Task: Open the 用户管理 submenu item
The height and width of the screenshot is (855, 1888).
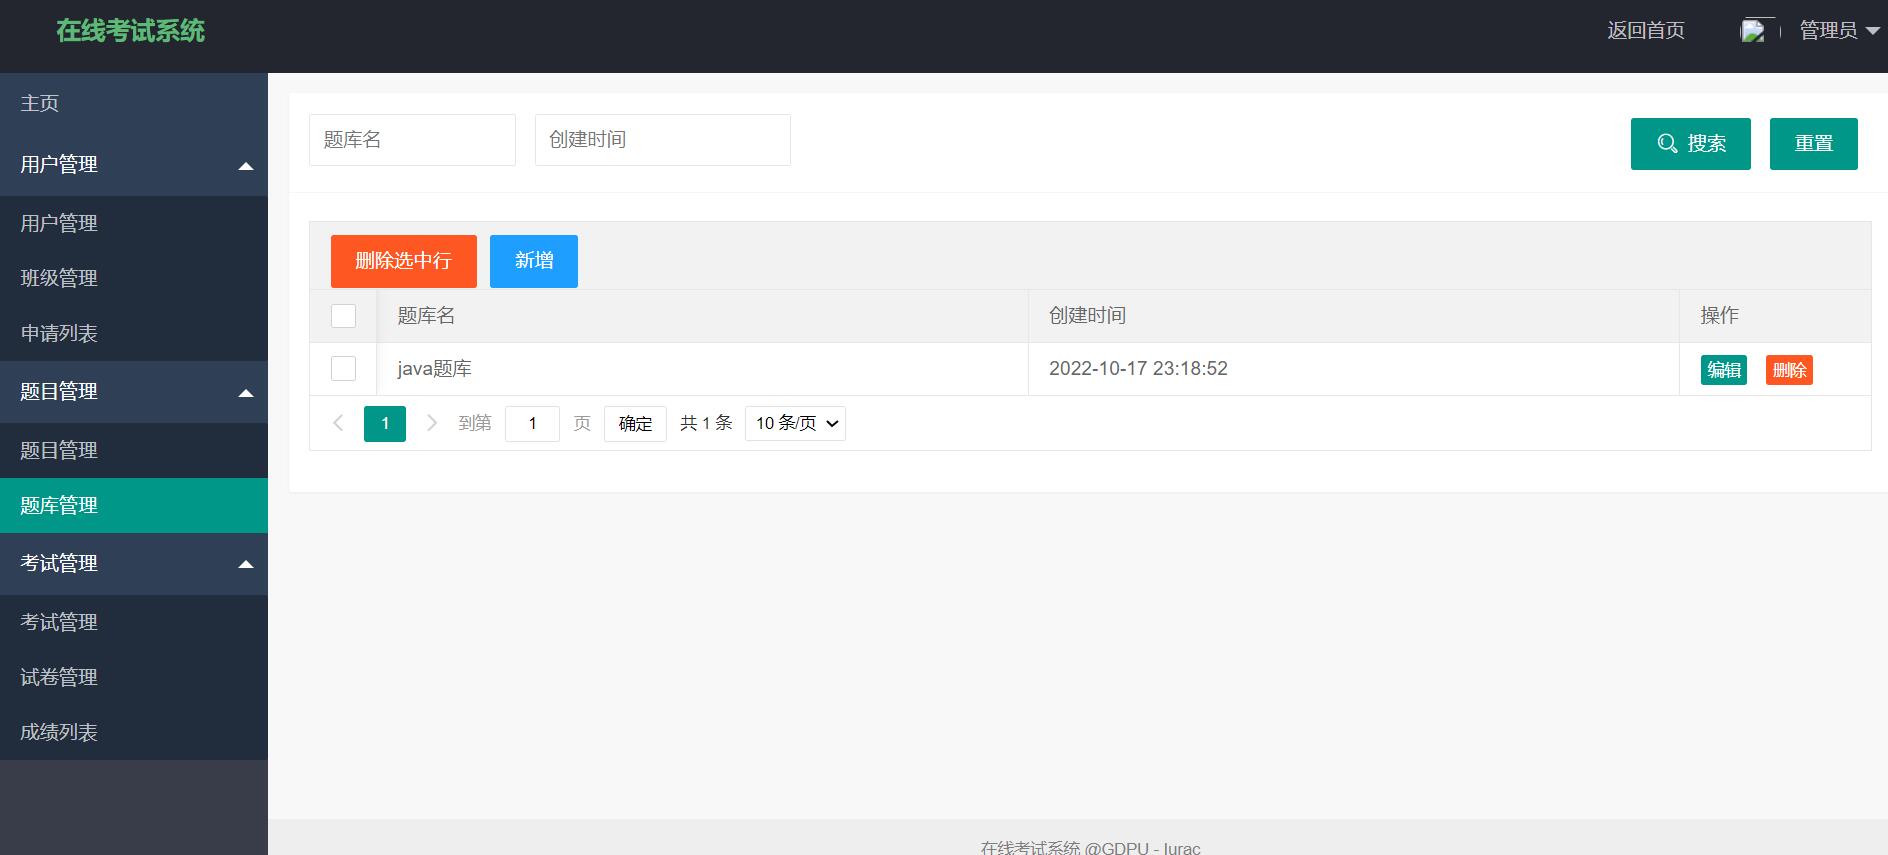Action: [x=134, y=223]
